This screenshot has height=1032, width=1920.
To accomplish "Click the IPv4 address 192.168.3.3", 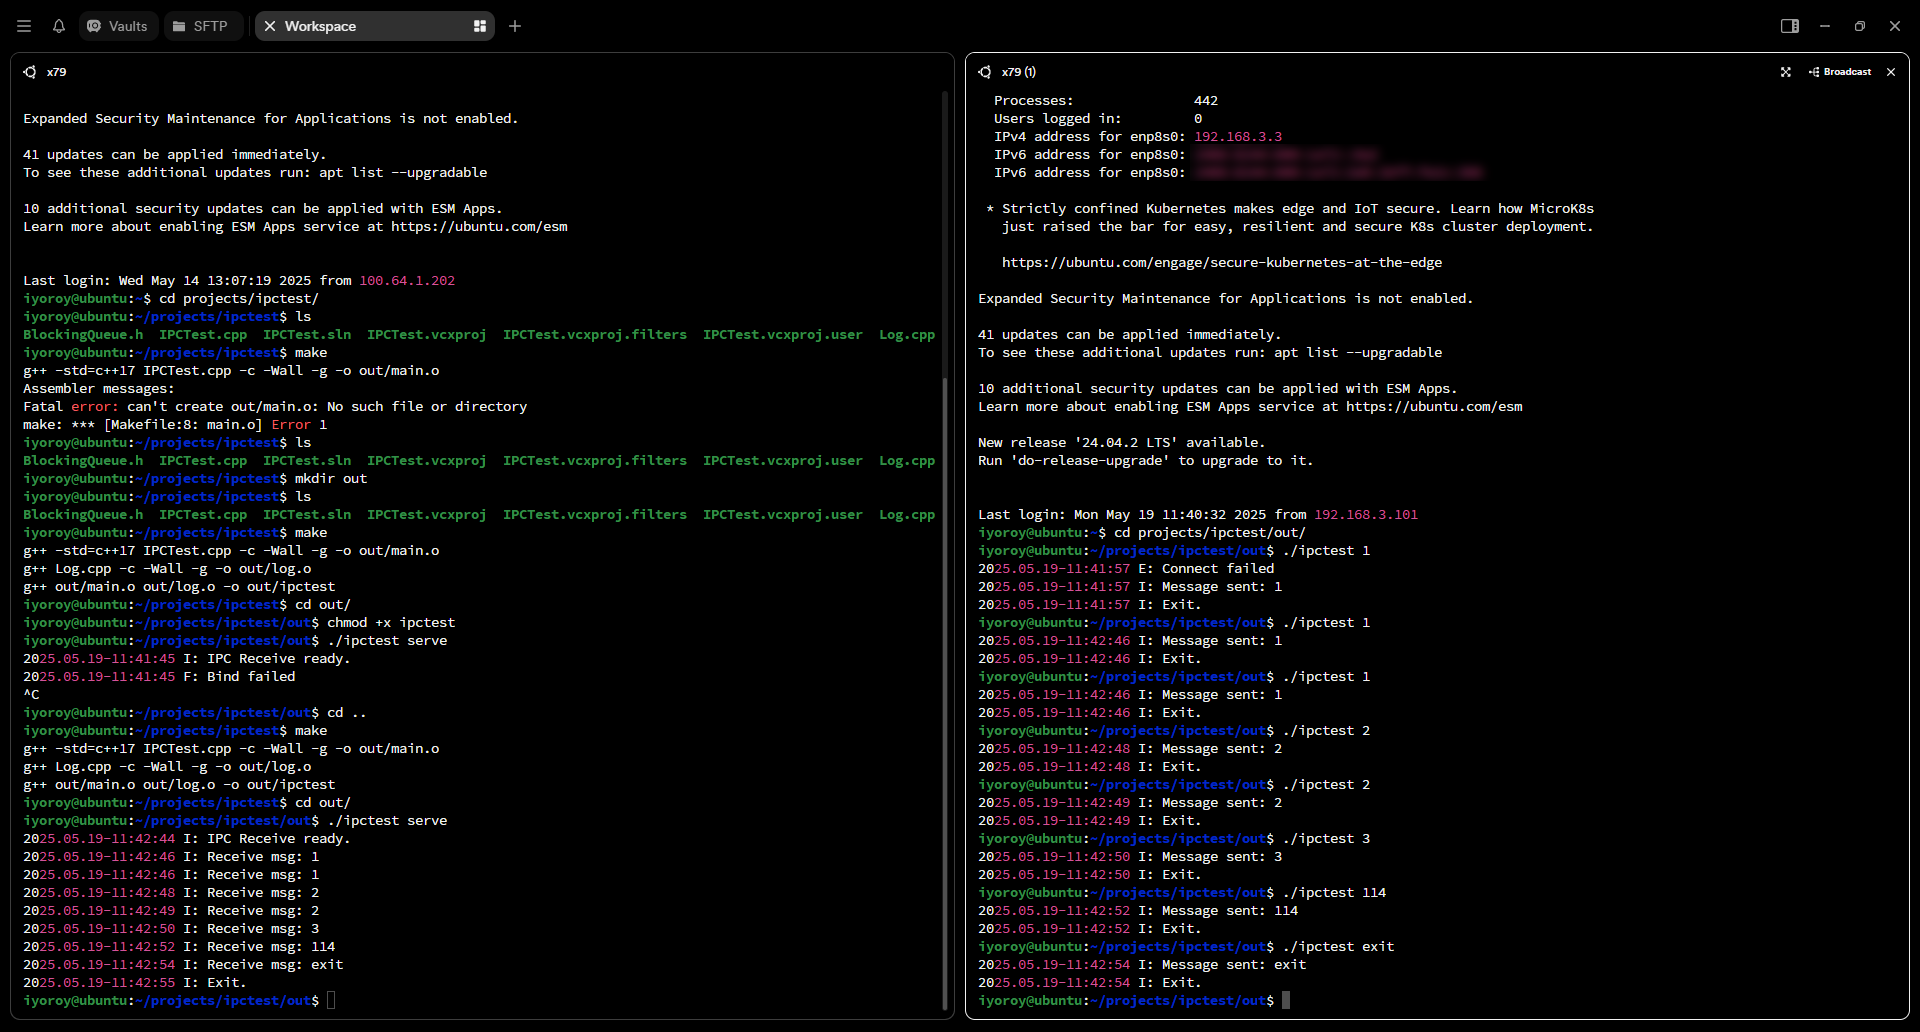I will pos(1238,137).
